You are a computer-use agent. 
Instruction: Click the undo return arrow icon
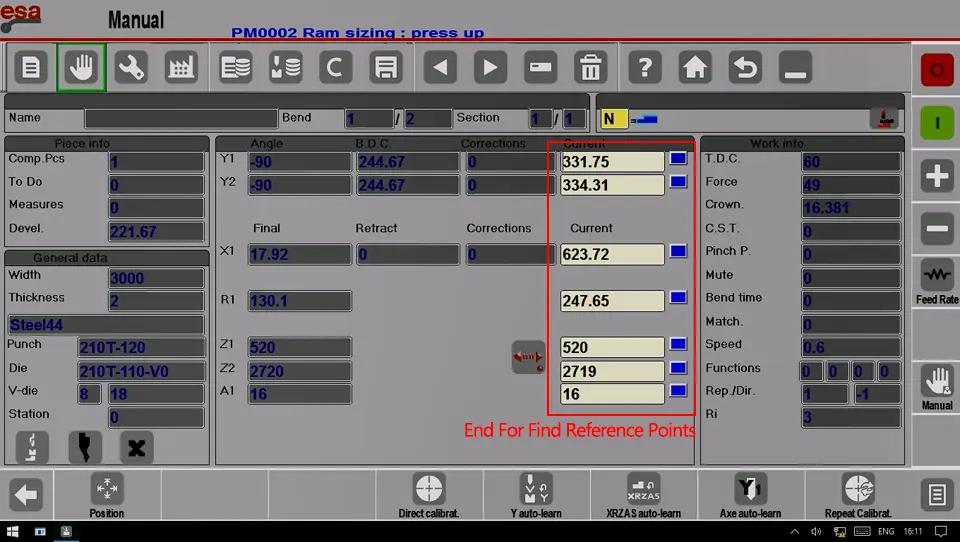(x=745, y=67)
